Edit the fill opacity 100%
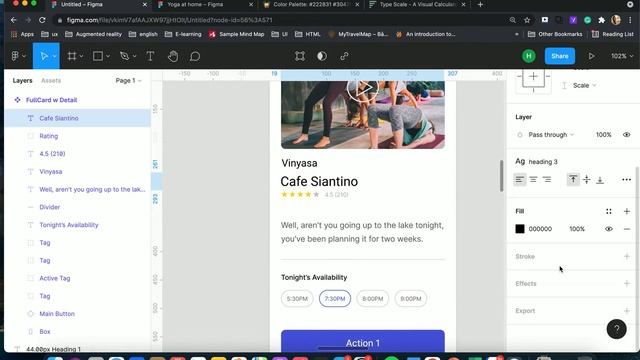640x360 pixels. 577,229
